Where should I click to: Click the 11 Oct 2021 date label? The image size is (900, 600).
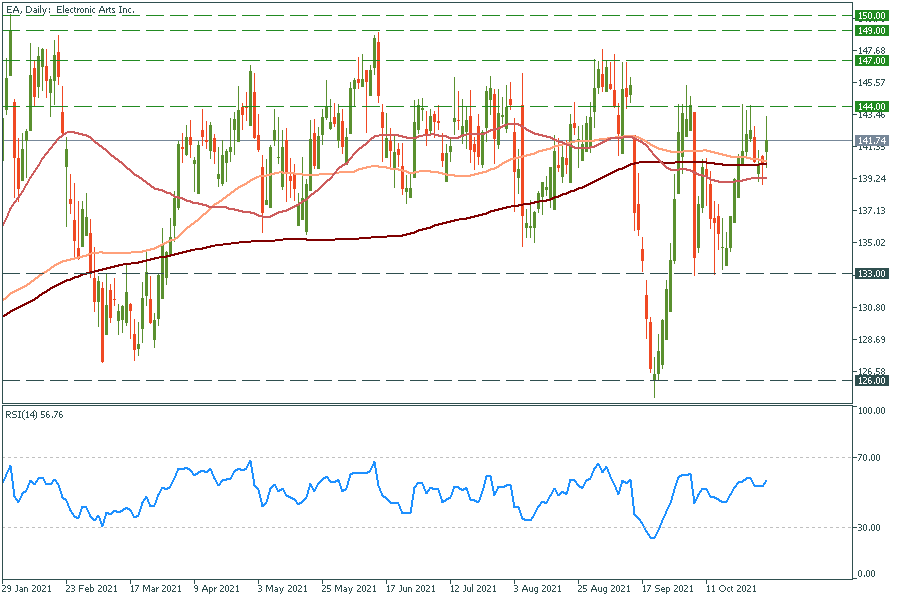[x=730, y=589]
